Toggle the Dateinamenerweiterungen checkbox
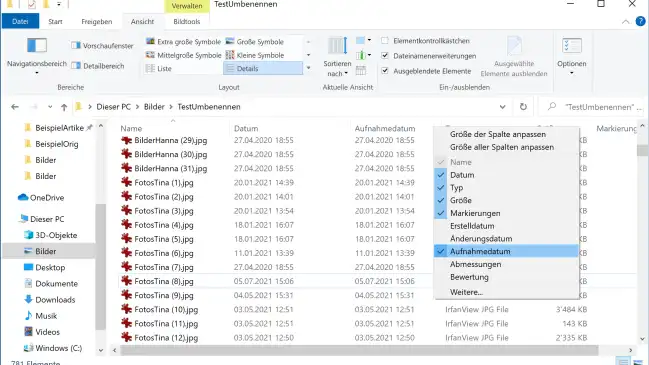 point(385,55)
